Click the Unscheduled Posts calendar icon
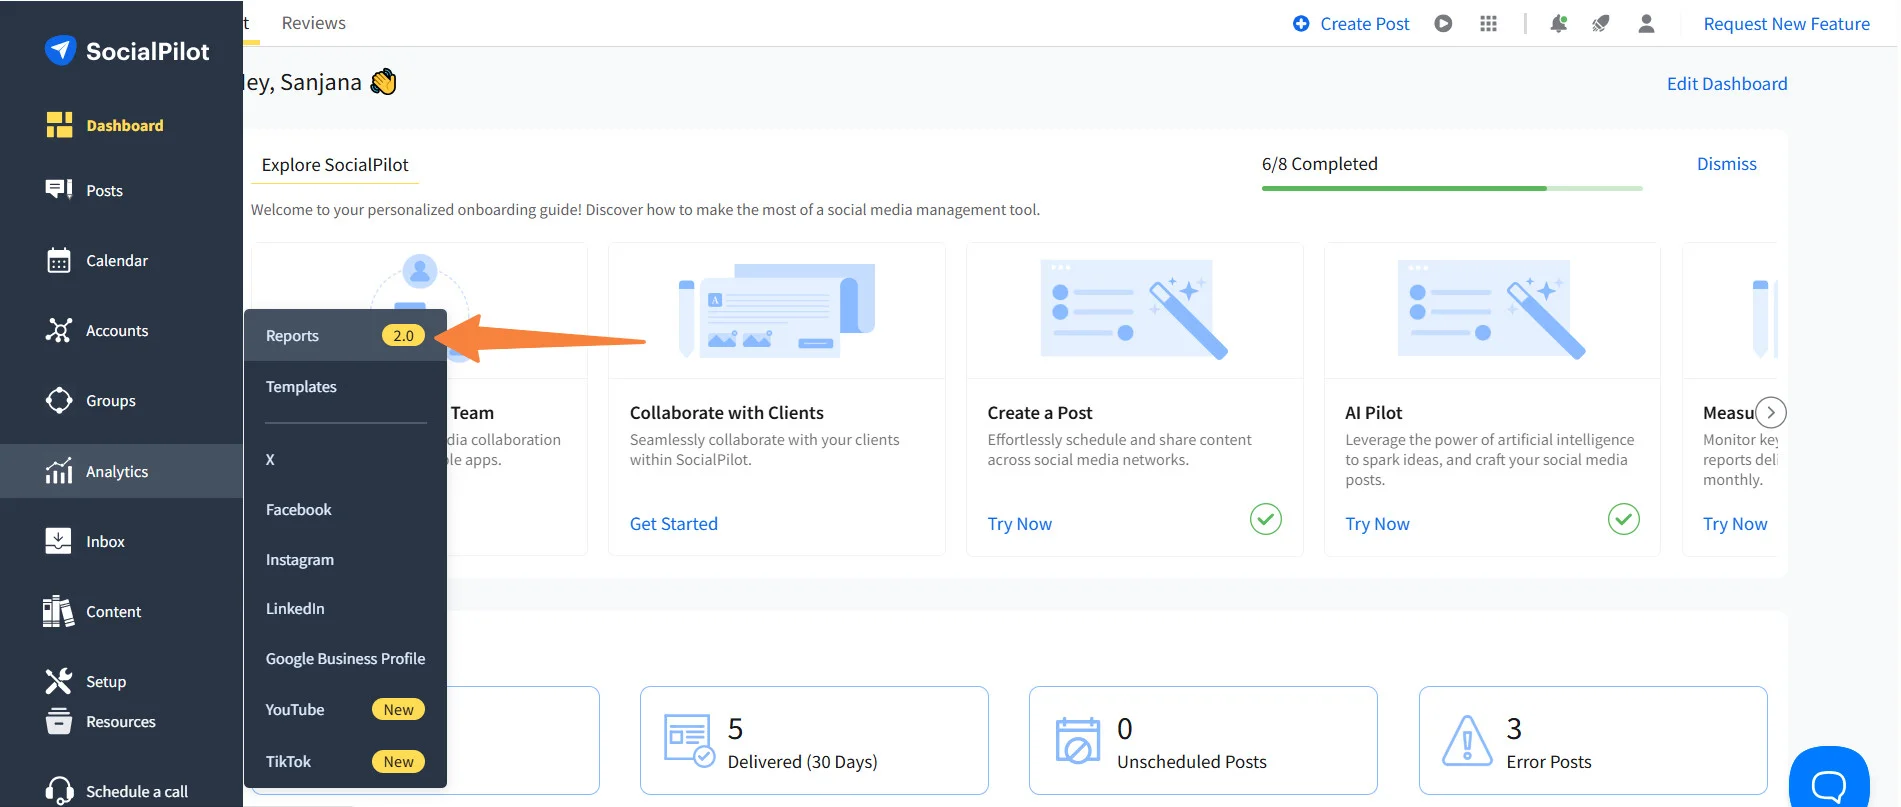The height and width of the screenshot is (807, 1901). (1078, 741)
